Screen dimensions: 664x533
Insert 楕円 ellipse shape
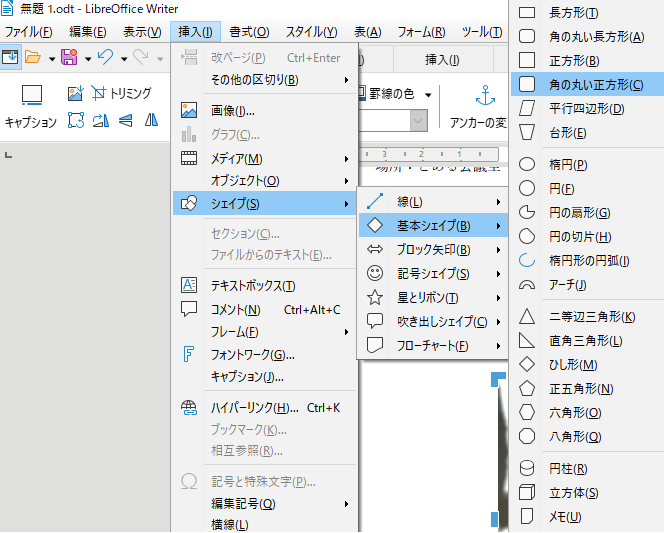pyautogui.click(x=588, y=164)
